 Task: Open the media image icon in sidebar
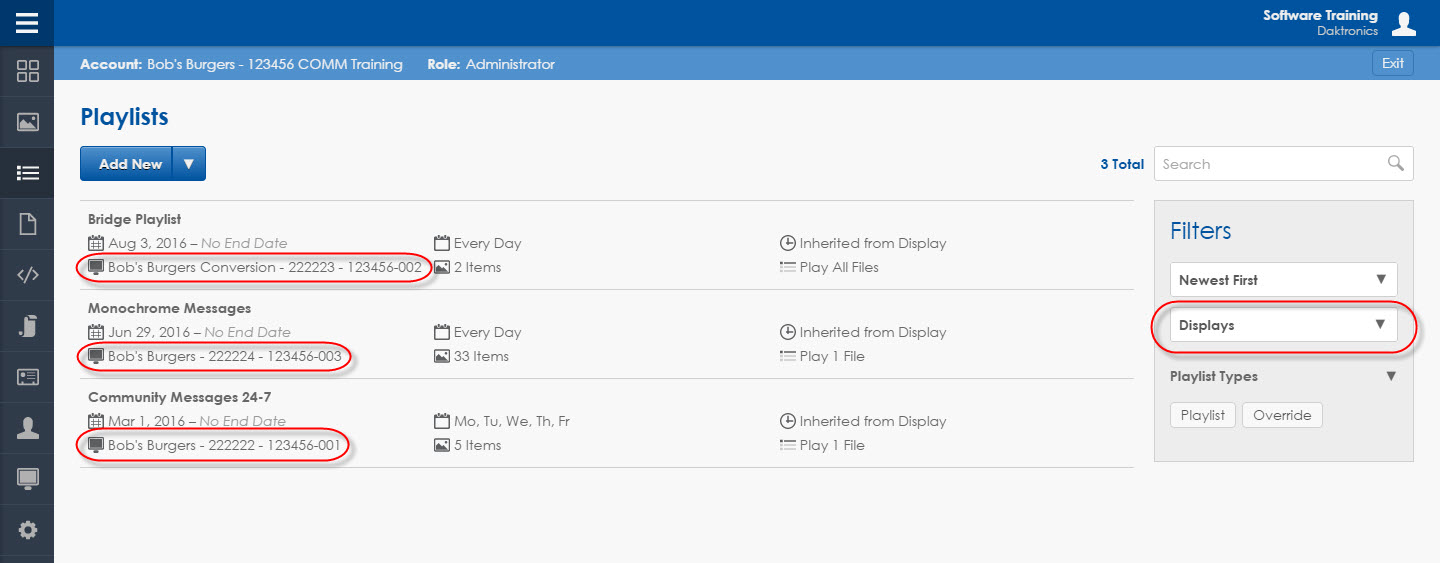point(27,122)
